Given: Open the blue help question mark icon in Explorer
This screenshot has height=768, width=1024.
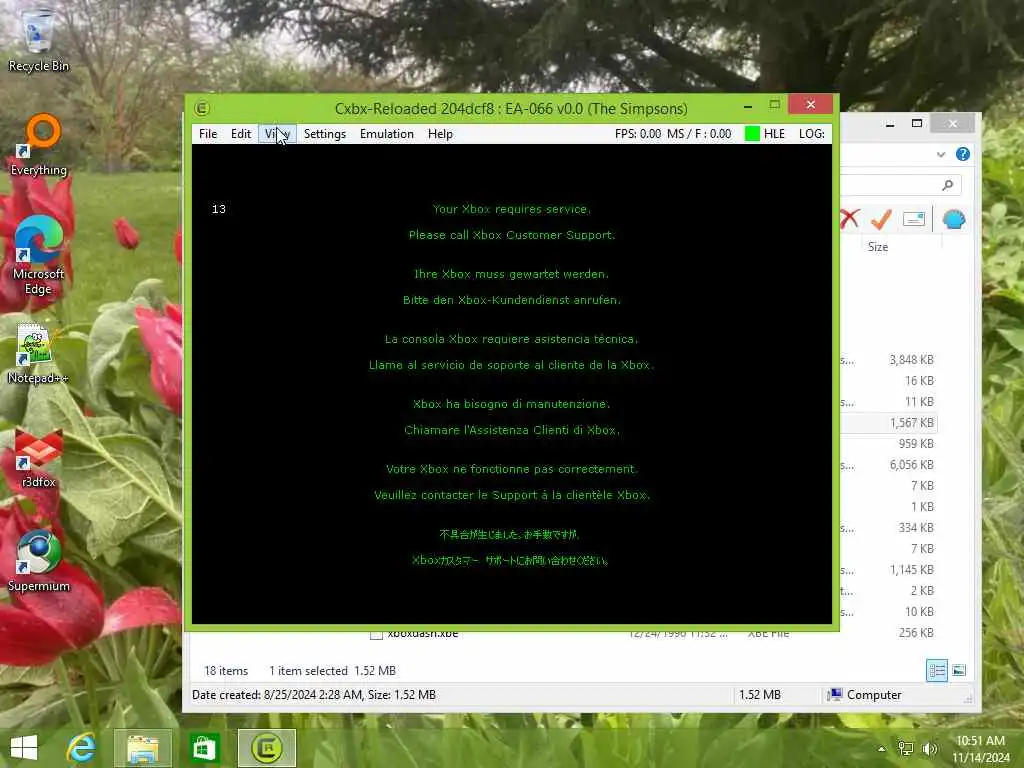Looking at the screenshot, I should point(963,154).
